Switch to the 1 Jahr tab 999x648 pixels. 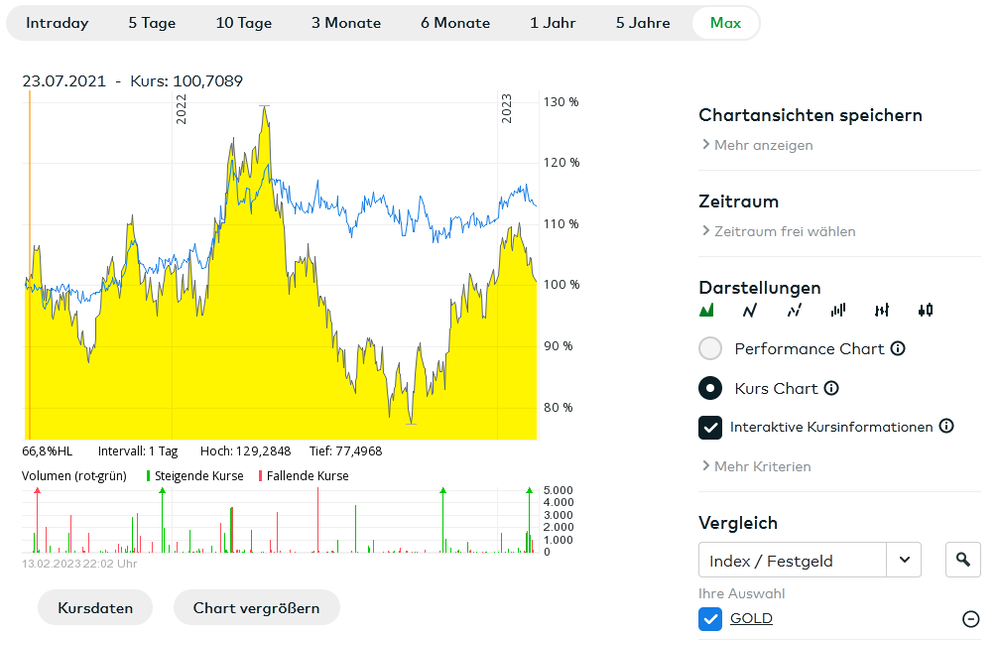coord(553,23)
